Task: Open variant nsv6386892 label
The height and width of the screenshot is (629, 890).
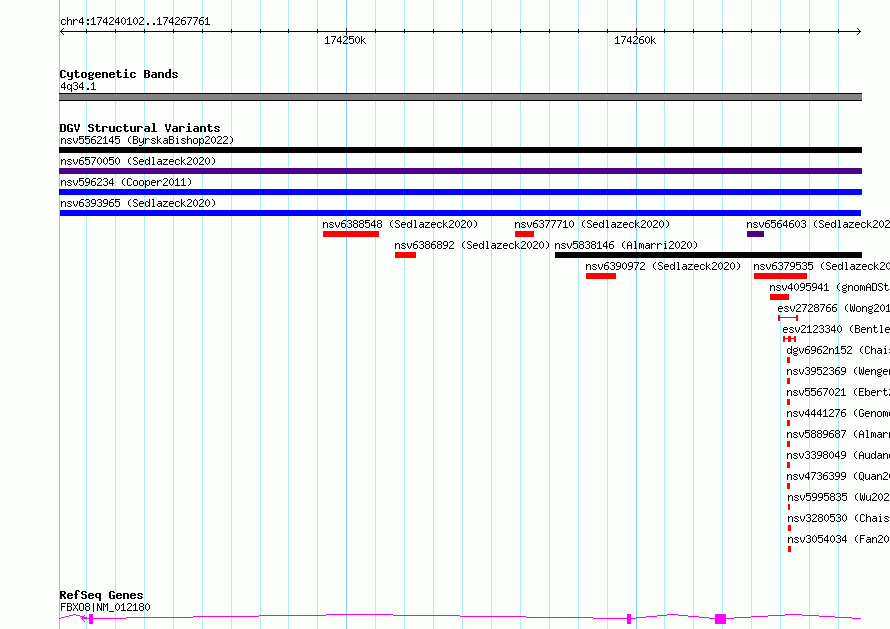Action: (x=472, y=245)
